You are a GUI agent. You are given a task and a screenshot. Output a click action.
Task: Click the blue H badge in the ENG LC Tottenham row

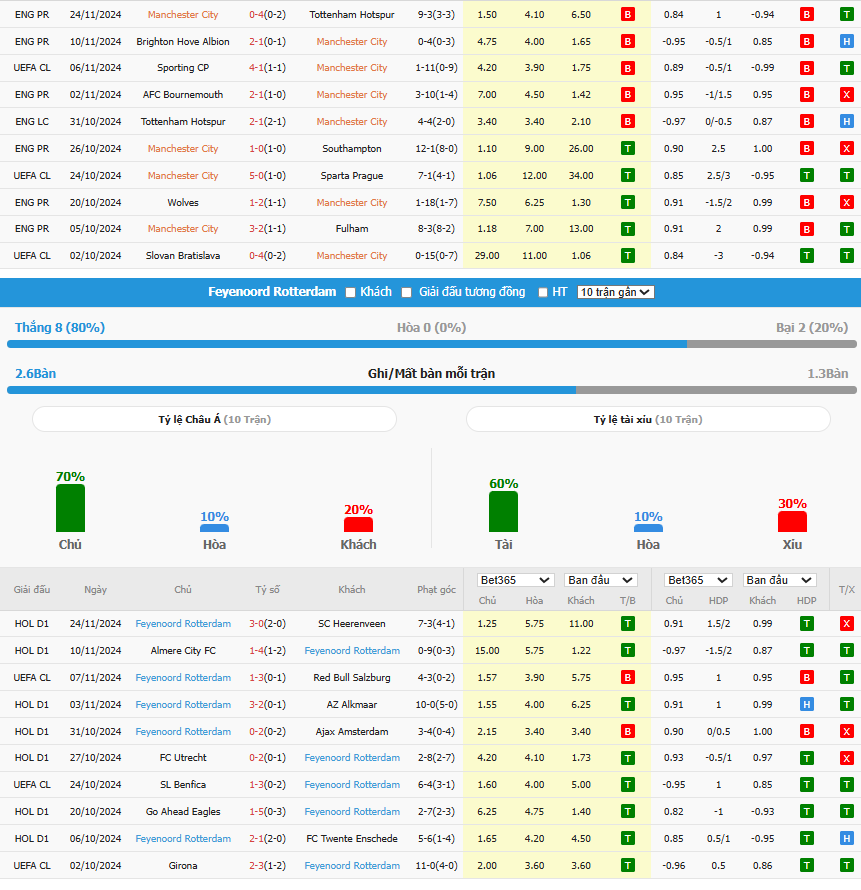[x=846, y=121]
